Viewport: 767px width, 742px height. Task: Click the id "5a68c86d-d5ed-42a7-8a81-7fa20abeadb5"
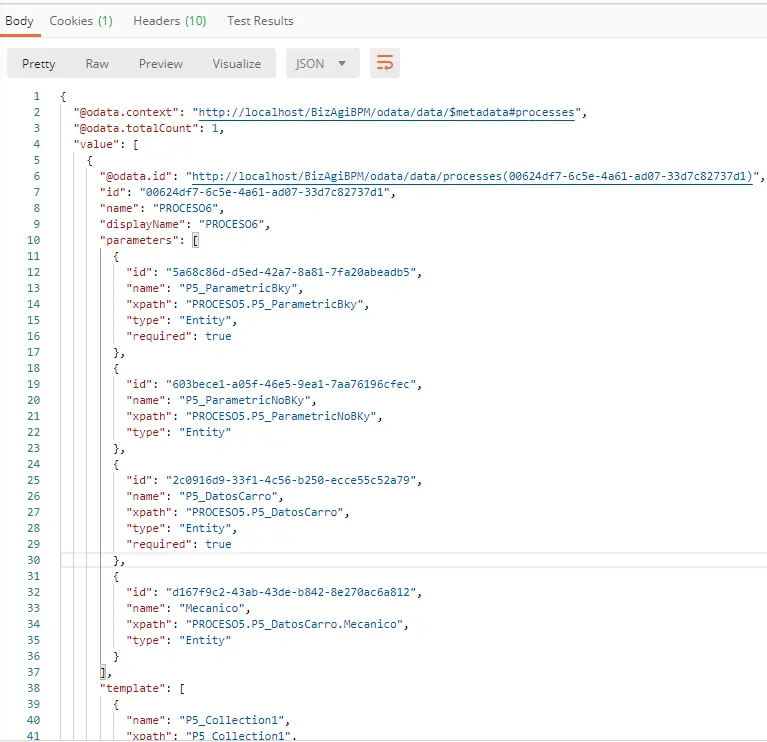291,272
